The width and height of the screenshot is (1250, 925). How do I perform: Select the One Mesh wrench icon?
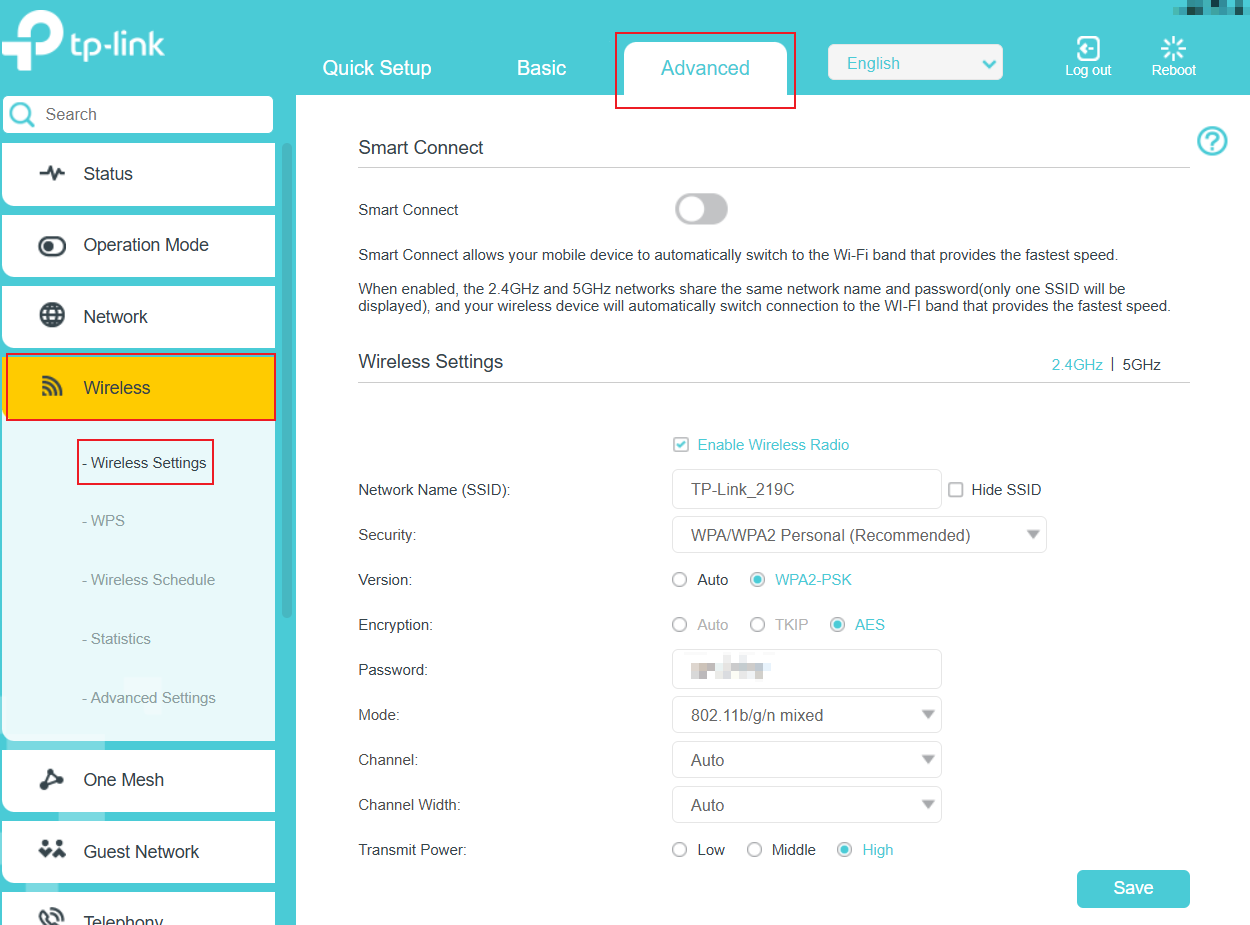(x=52, y=780)
